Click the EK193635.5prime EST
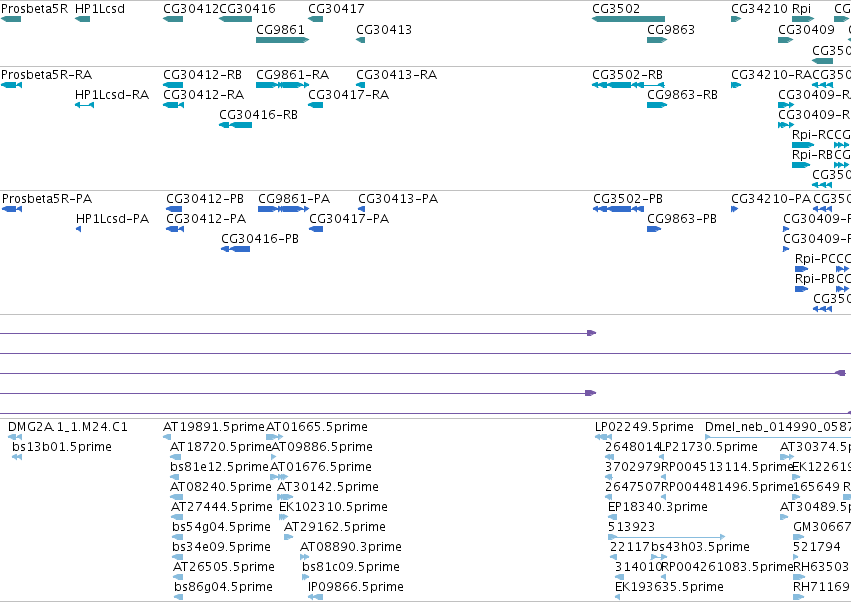 pos(618,598)
